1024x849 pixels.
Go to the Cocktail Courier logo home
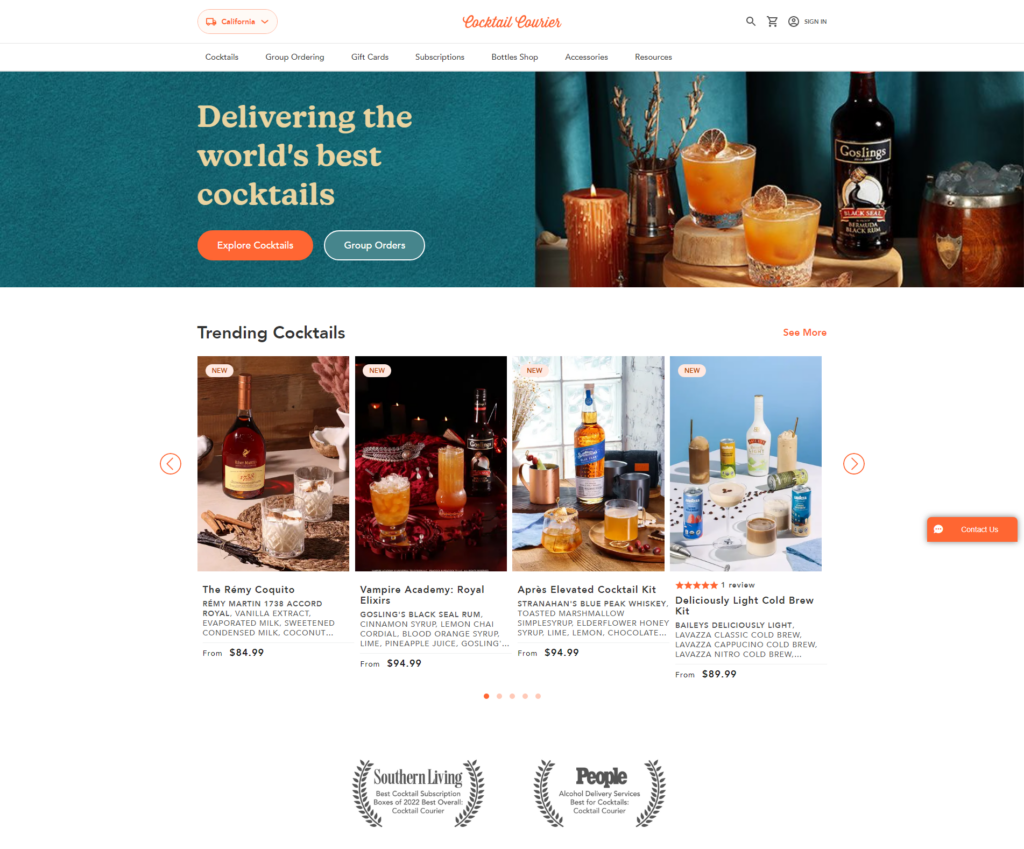[x=511, y=22]
